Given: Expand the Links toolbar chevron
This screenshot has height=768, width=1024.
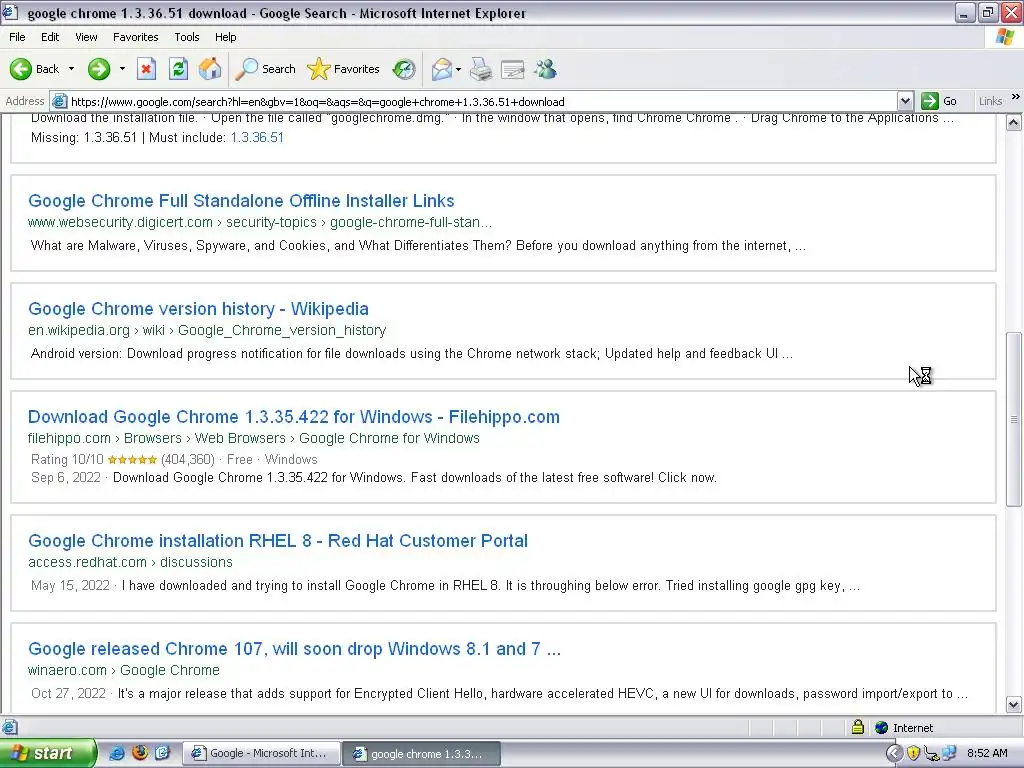Looking at the screenshot, I should tap(1016, 97).
